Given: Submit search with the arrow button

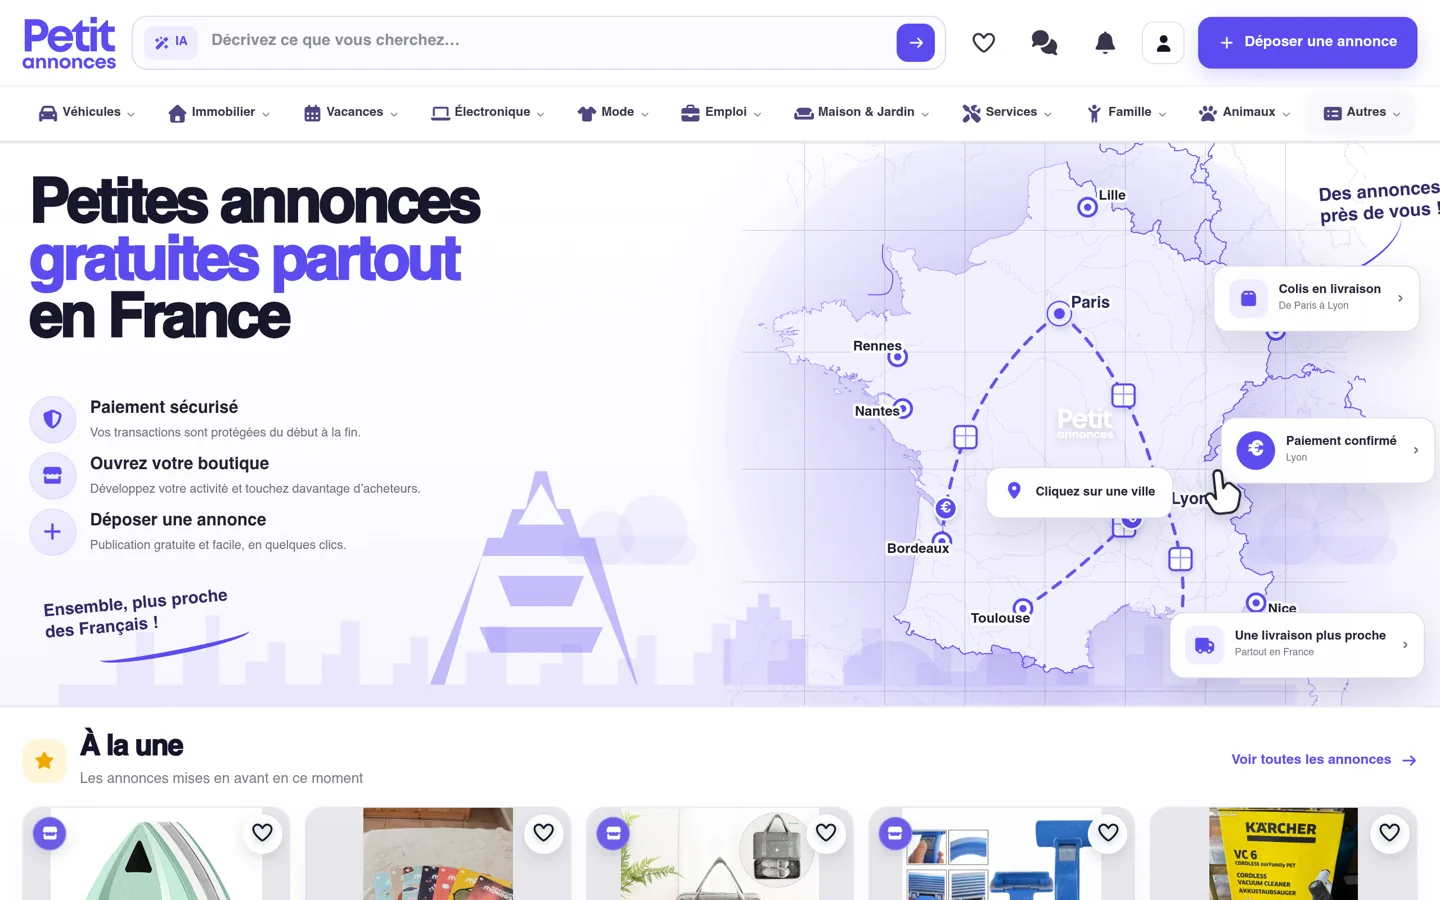Looking at the screenshot, I should (x=915, y=43).
